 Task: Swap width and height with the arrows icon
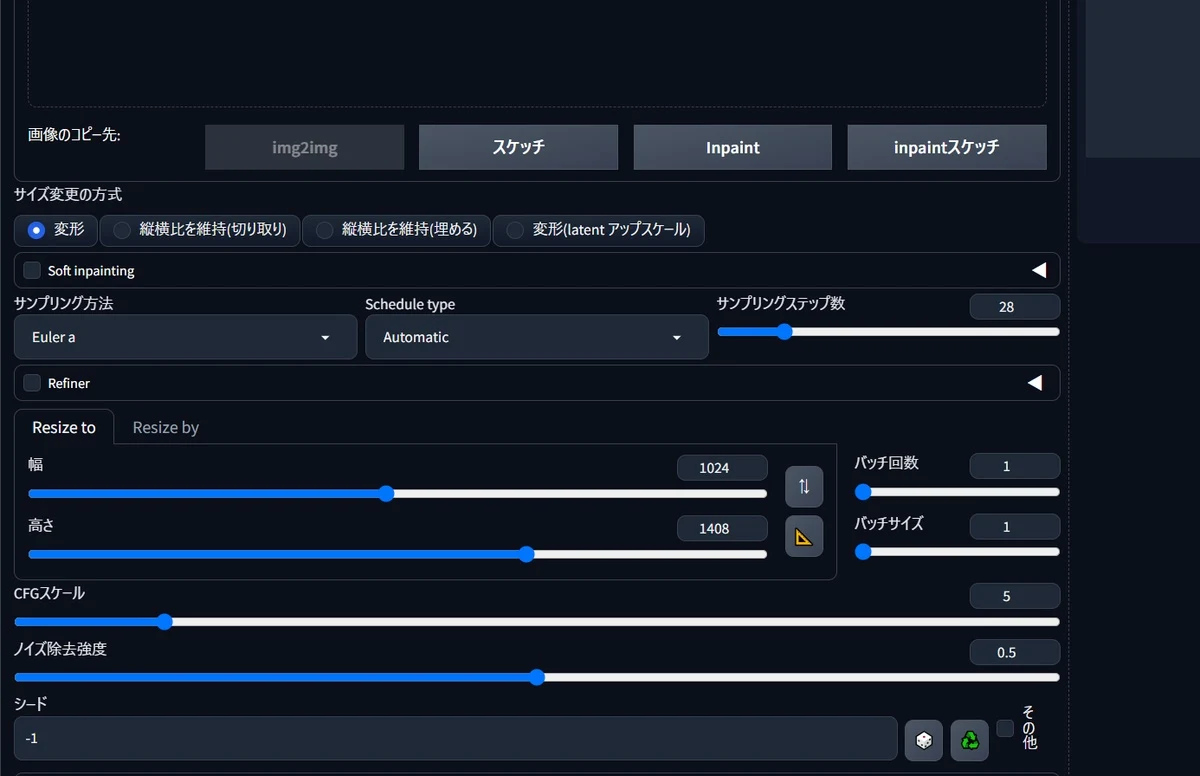pos(804,487)
